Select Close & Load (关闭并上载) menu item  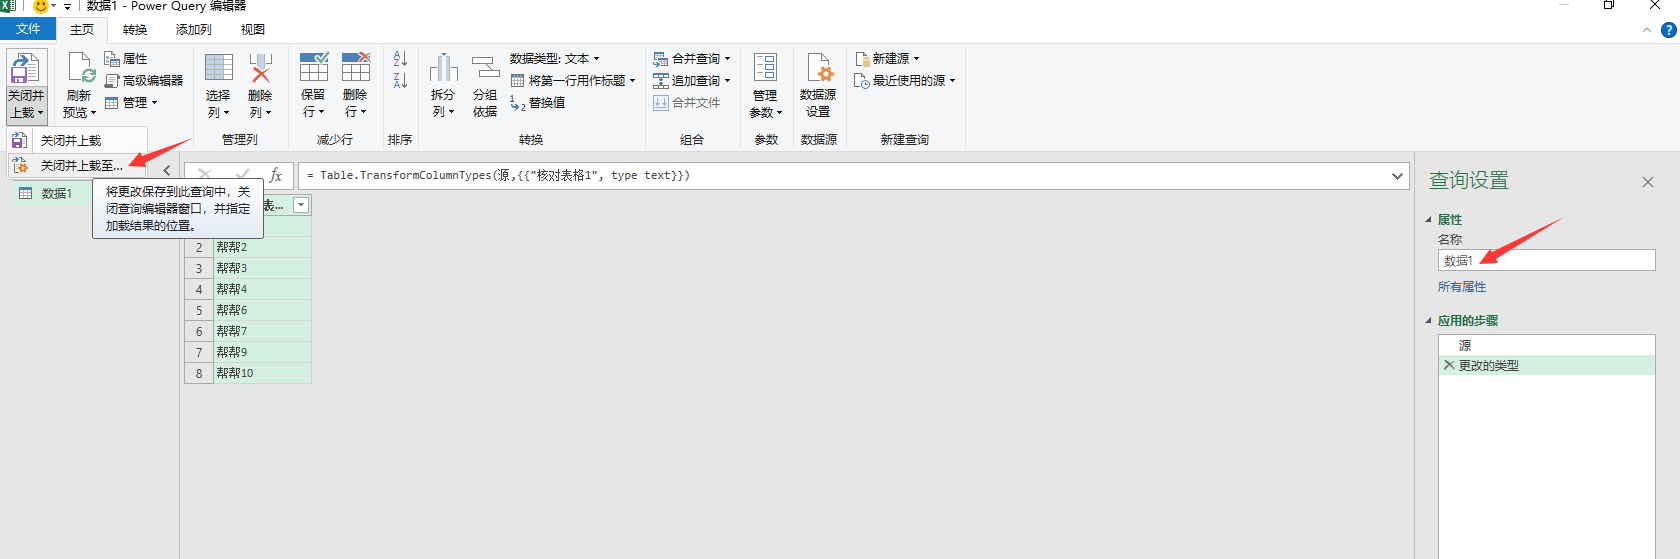click(78, 141)
